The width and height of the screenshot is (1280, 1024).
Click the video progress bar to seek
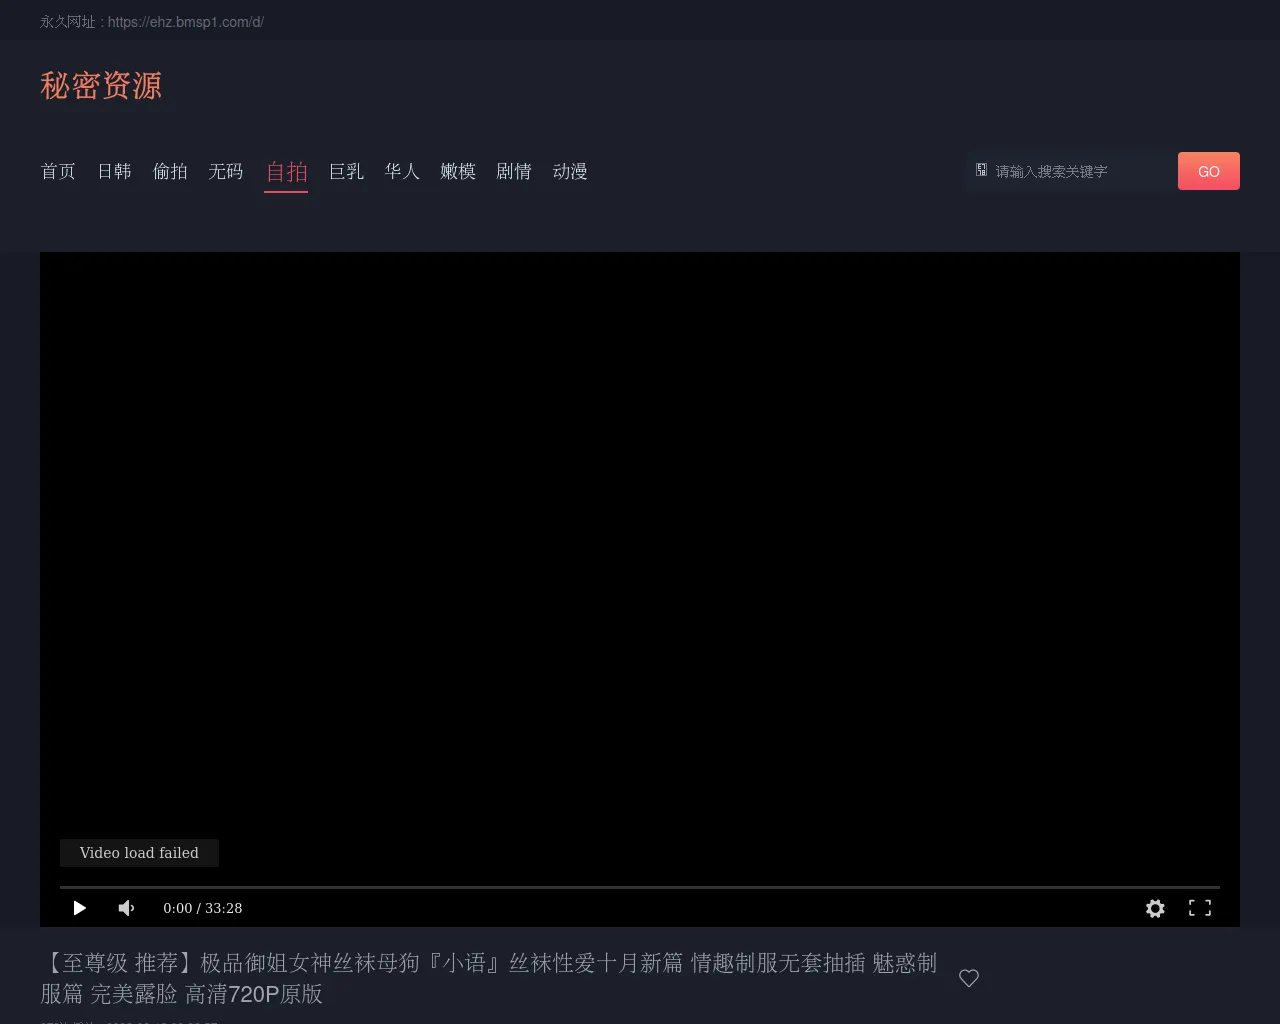[x=640, y=887]
